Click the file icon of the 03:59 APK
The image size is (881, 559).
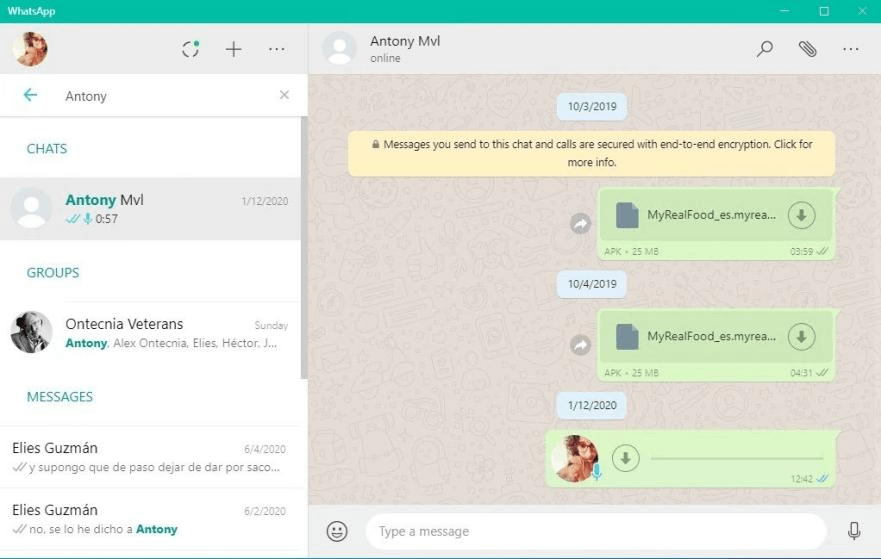(627, 215)
